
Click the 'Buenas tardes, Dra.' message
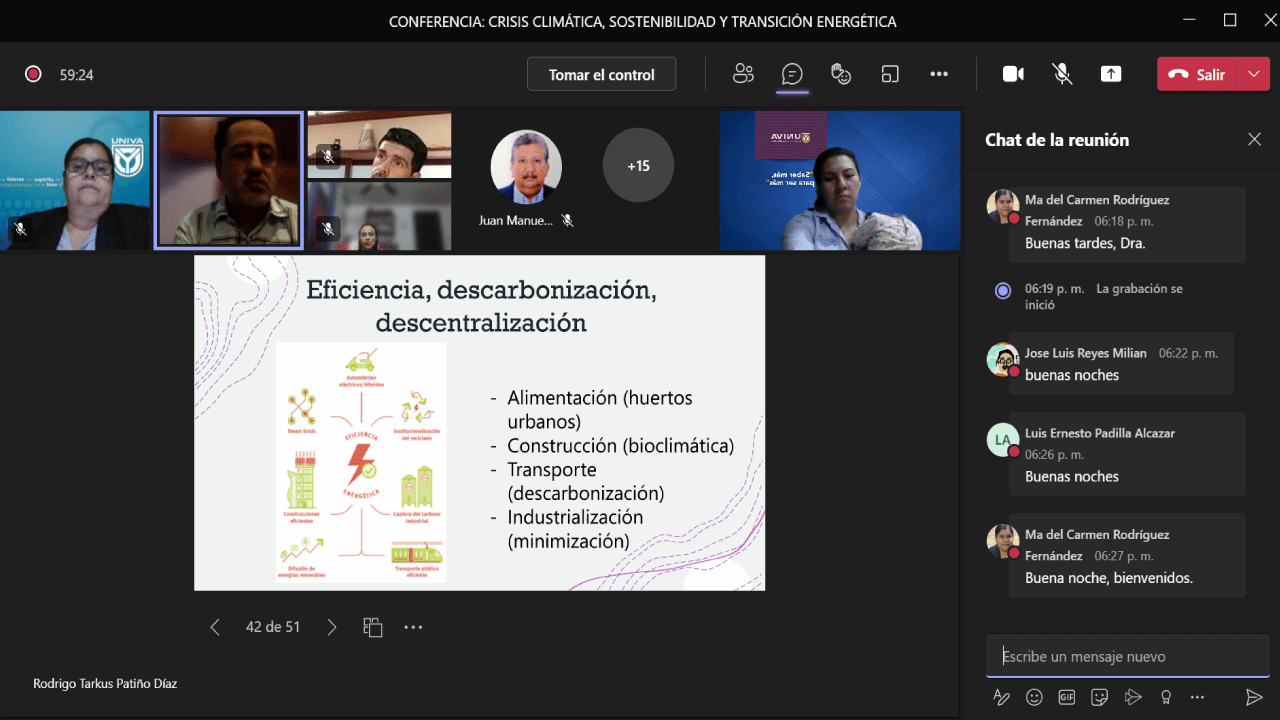pos(1085,243)
